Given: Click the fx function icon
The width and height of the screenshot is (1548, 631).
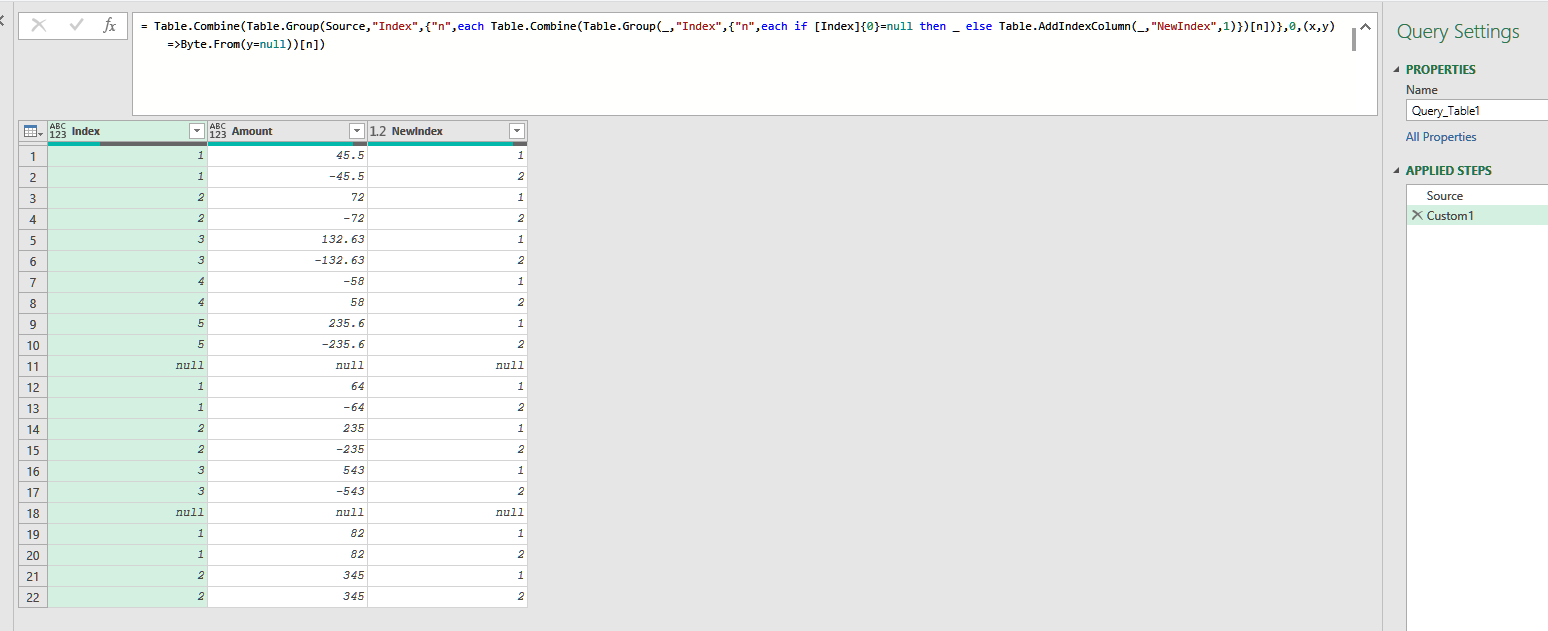Looking at the screenshot, I should click(110, 26).
